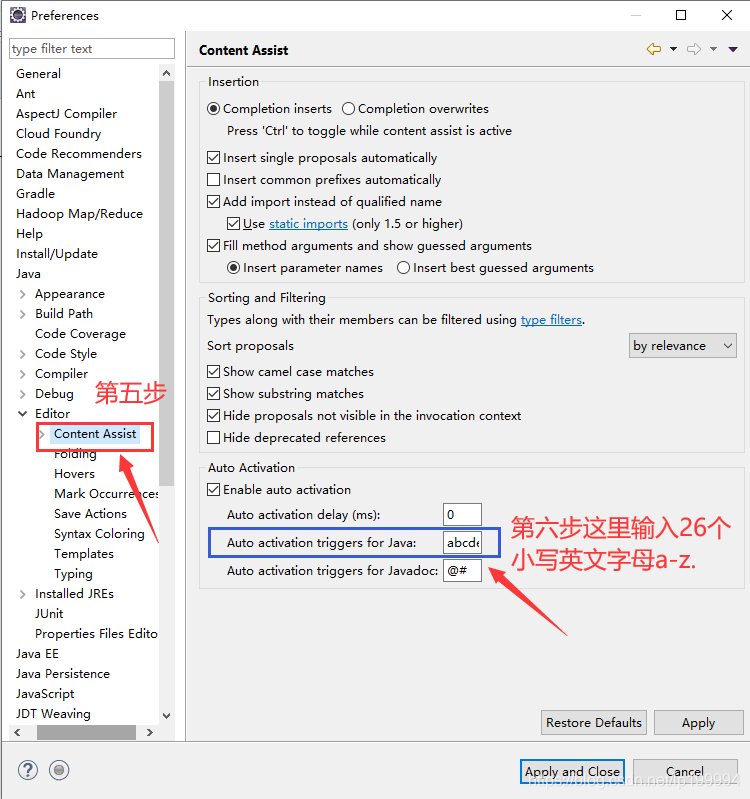Expand the Compiler tree node
The height and width of the screenshot is (799, 750).
[22, 374]
